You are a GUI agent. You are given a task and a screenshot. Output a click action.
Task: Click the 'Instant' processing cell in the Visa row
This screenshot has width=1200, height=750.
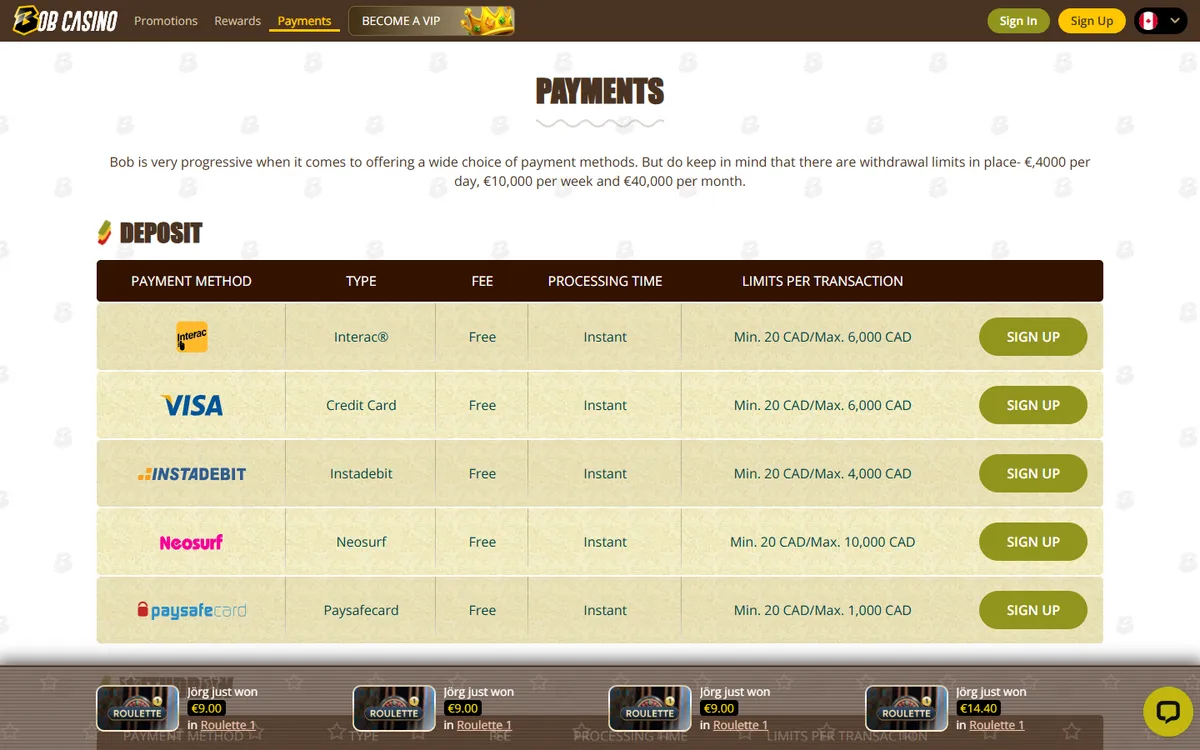click(605, 405)
